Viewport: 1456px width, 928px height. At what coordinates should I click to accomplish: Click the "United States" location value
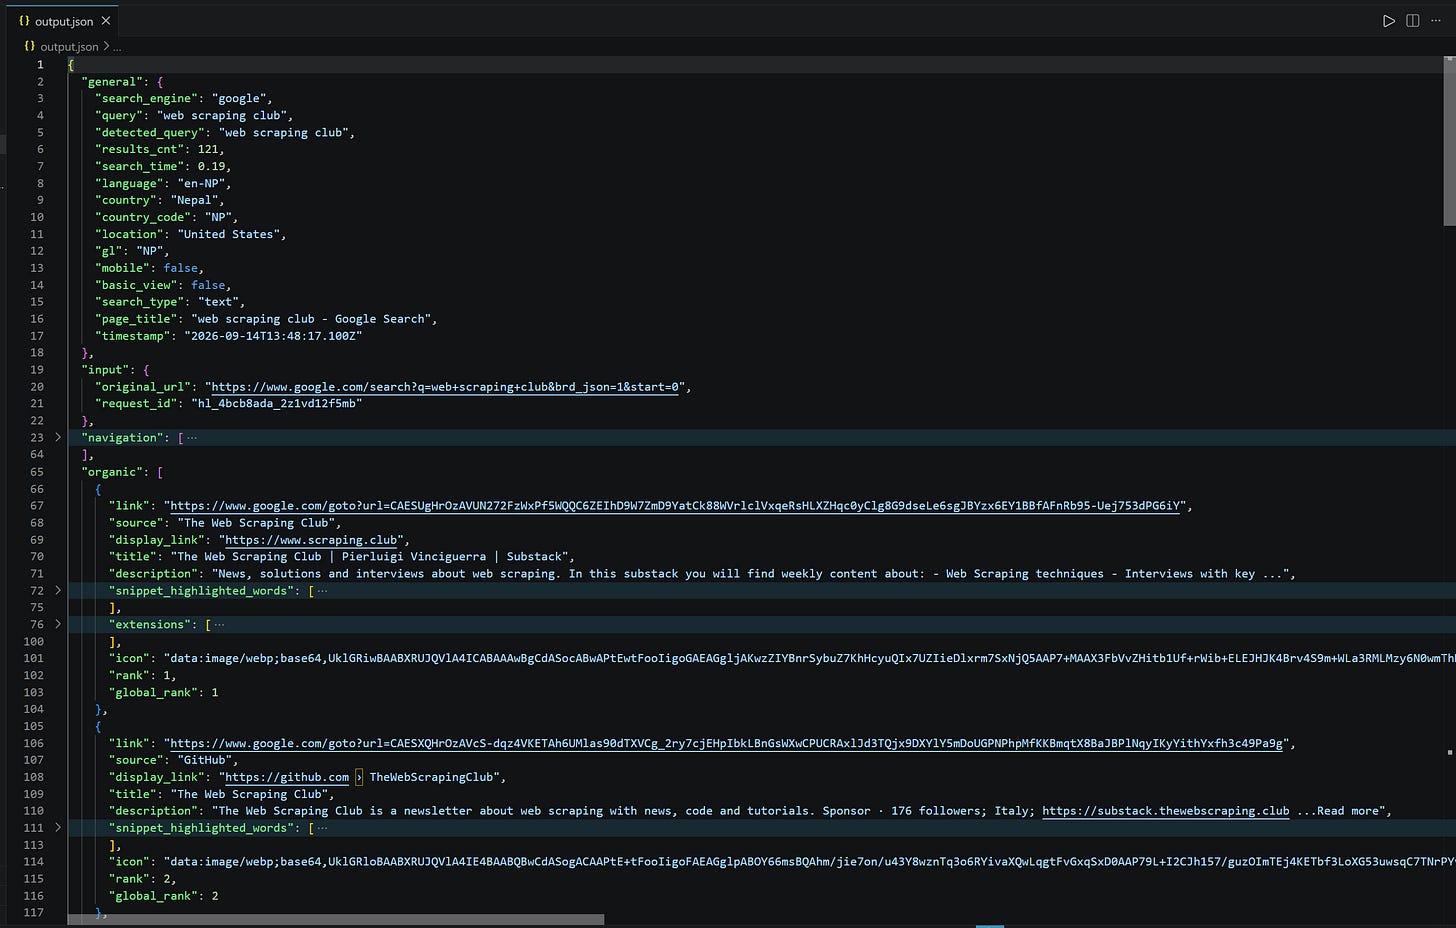(228, 234)
